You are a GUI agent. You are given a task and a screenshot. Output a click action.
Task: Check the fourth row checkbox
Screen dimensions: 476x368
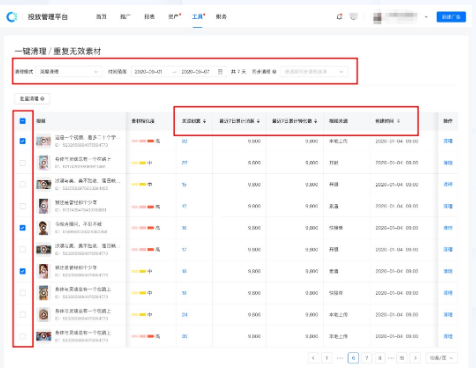pos(23,206)
